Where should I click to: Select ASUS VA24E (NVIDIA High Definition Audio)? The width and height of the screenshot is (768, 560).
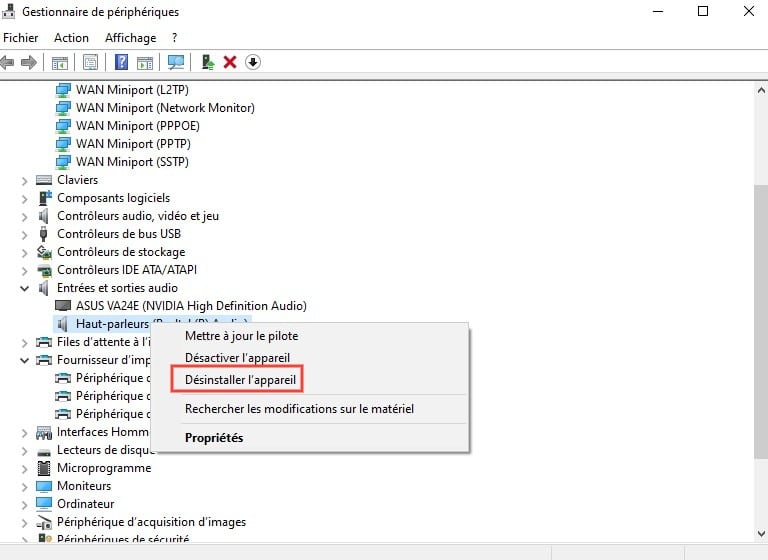pyautogui.click(x=191, y=306)
